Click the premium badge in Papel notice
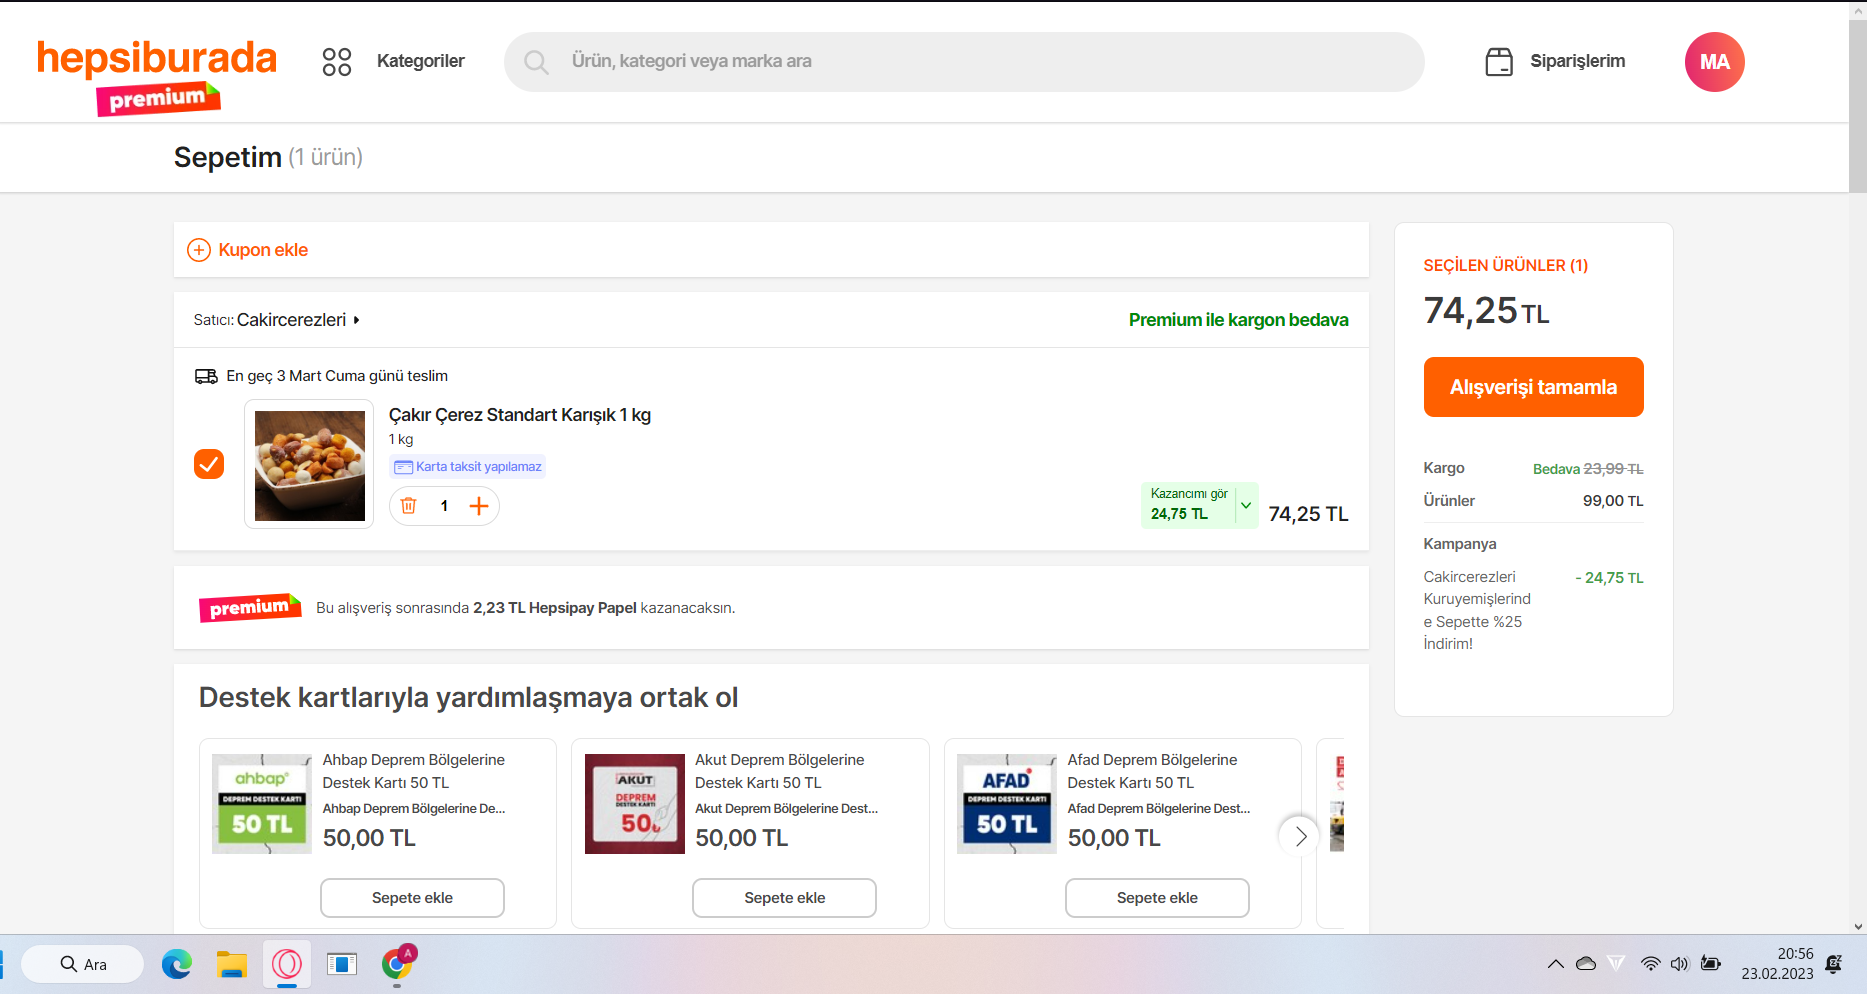 [x=250, y=608]
